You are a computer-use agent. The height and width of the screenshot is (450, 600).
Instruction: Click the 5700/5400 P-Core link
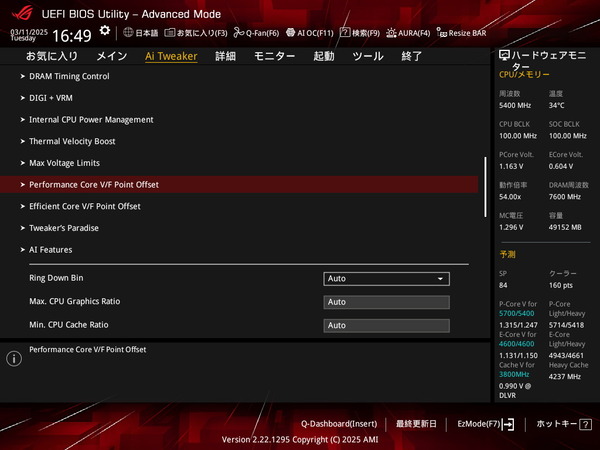[x=517, y=313]
